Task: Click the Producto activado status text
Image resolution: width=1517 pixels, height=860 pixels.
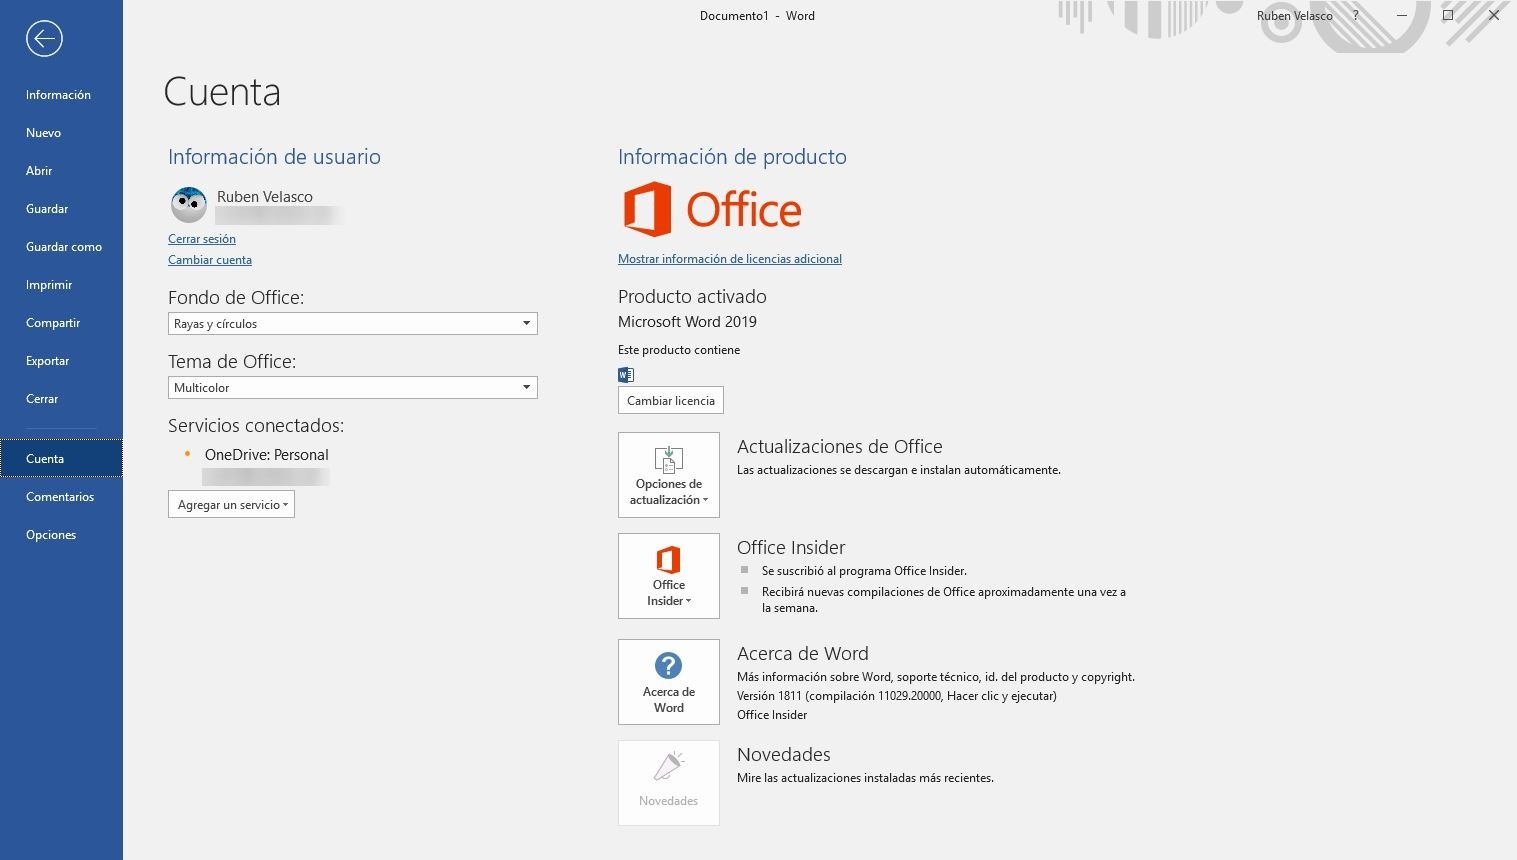Action: [x=692, y=297]
